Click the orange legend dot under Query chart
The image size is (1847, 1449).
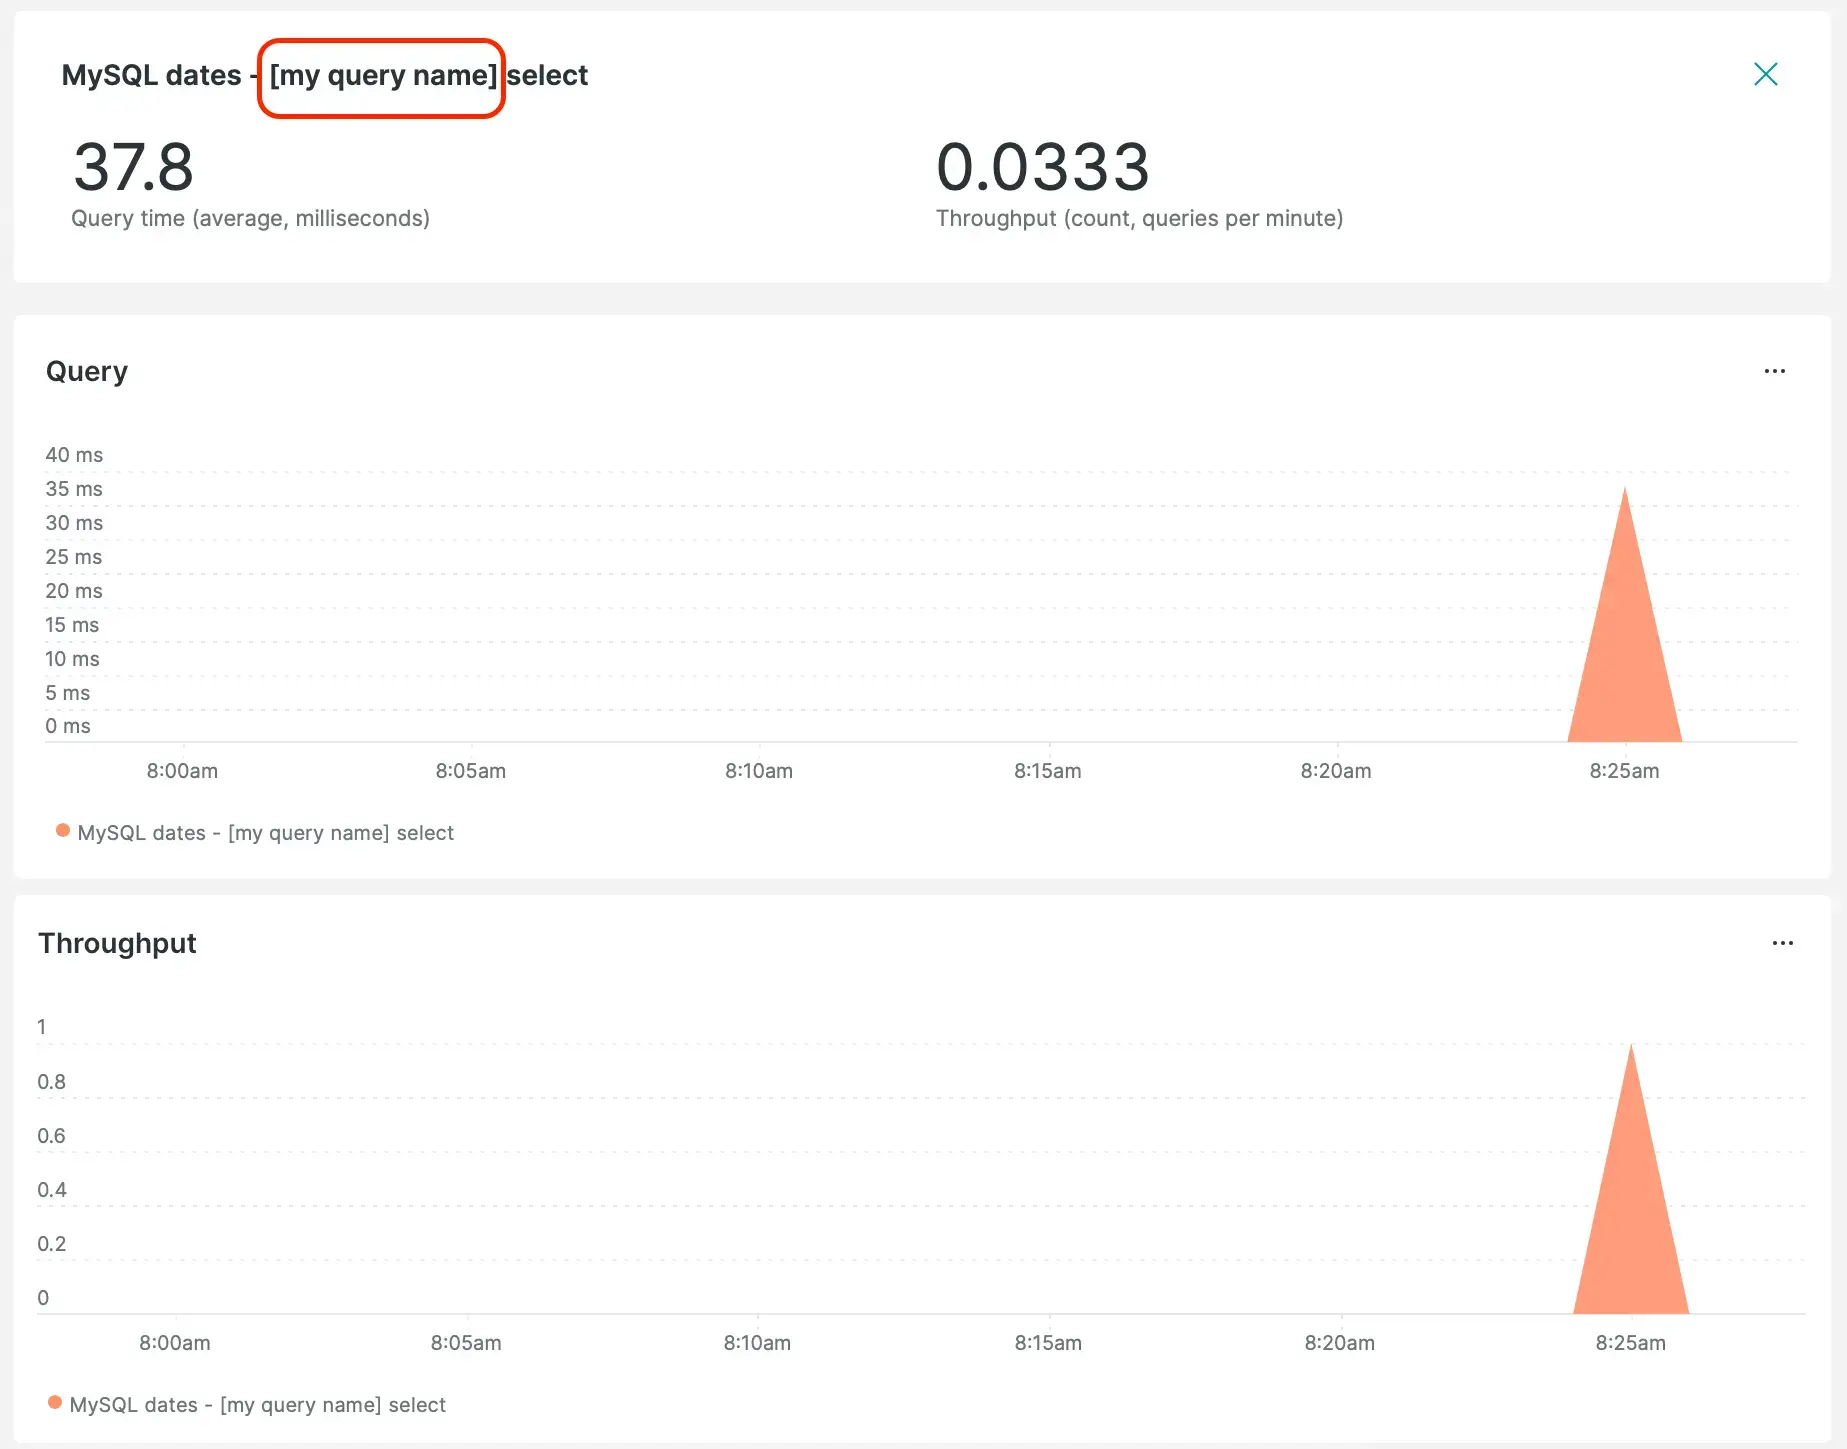[63, 831]
